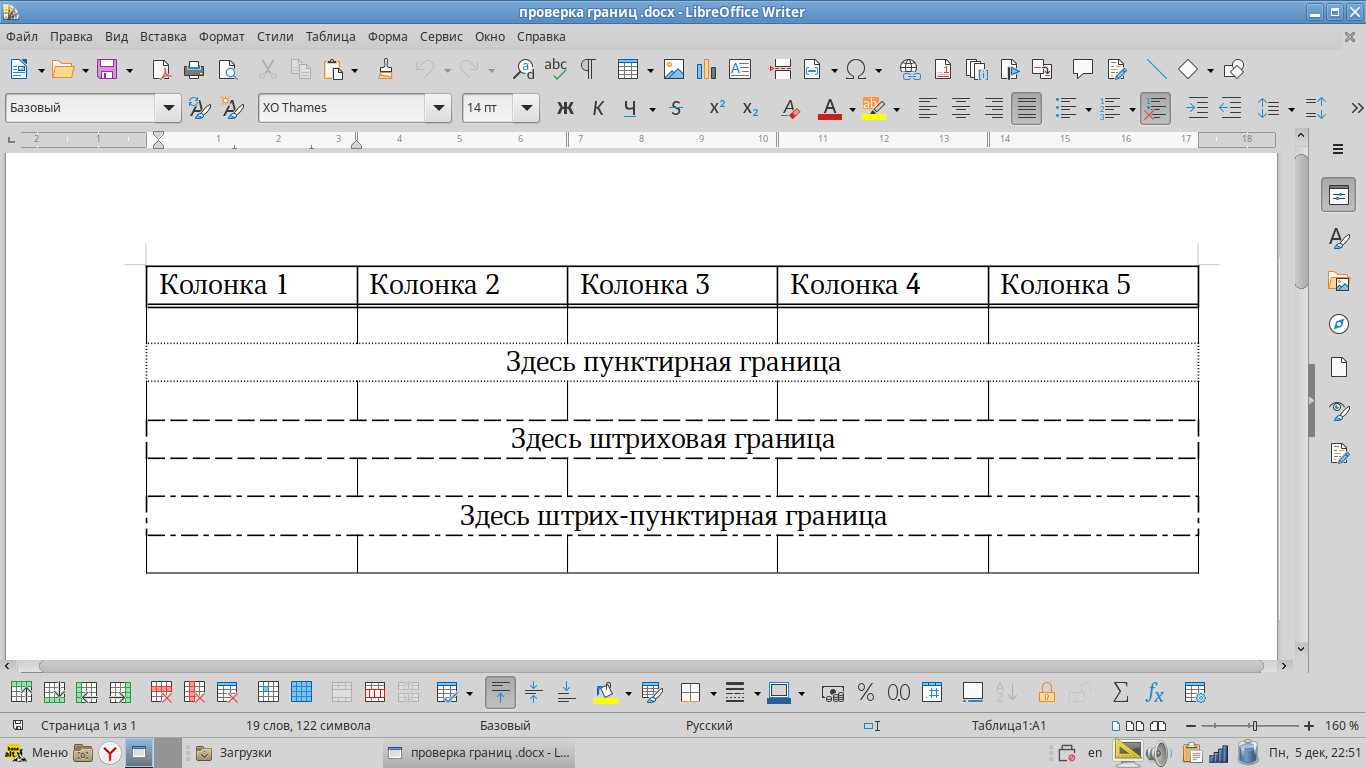Open the Navigator panel in the sidebar

1339,324
